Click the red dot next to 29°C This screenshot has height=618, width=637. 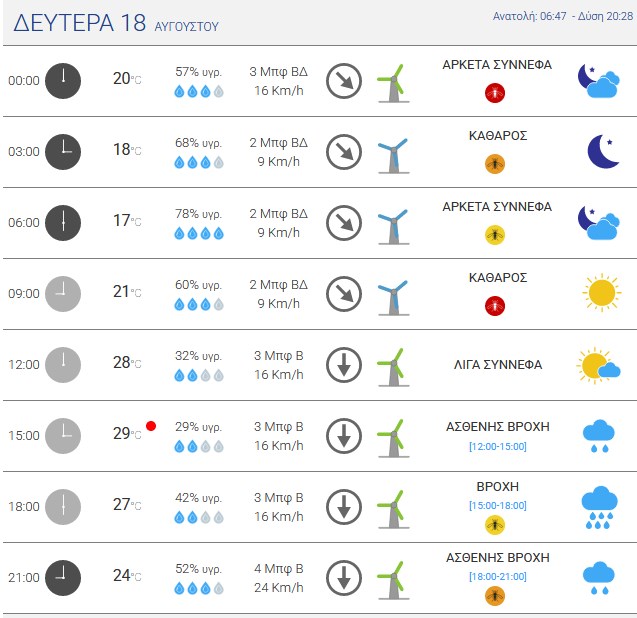151,426
